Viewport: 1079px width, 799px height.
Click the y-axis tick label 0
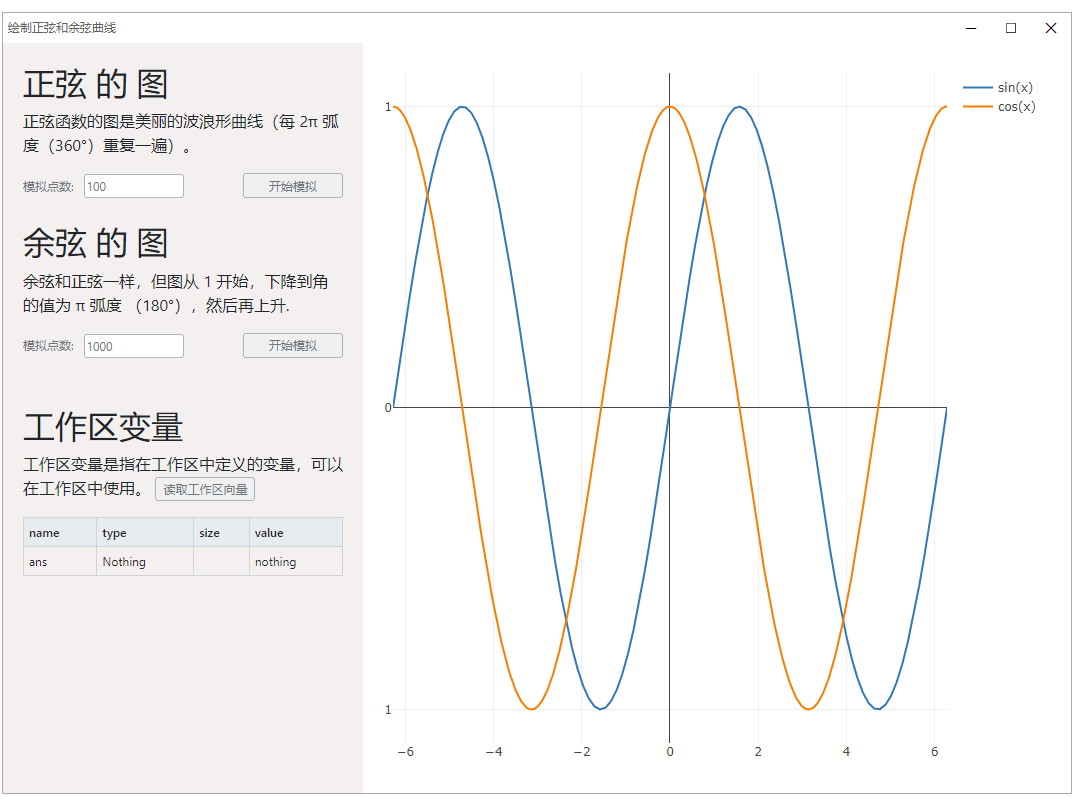coord(388,407)
